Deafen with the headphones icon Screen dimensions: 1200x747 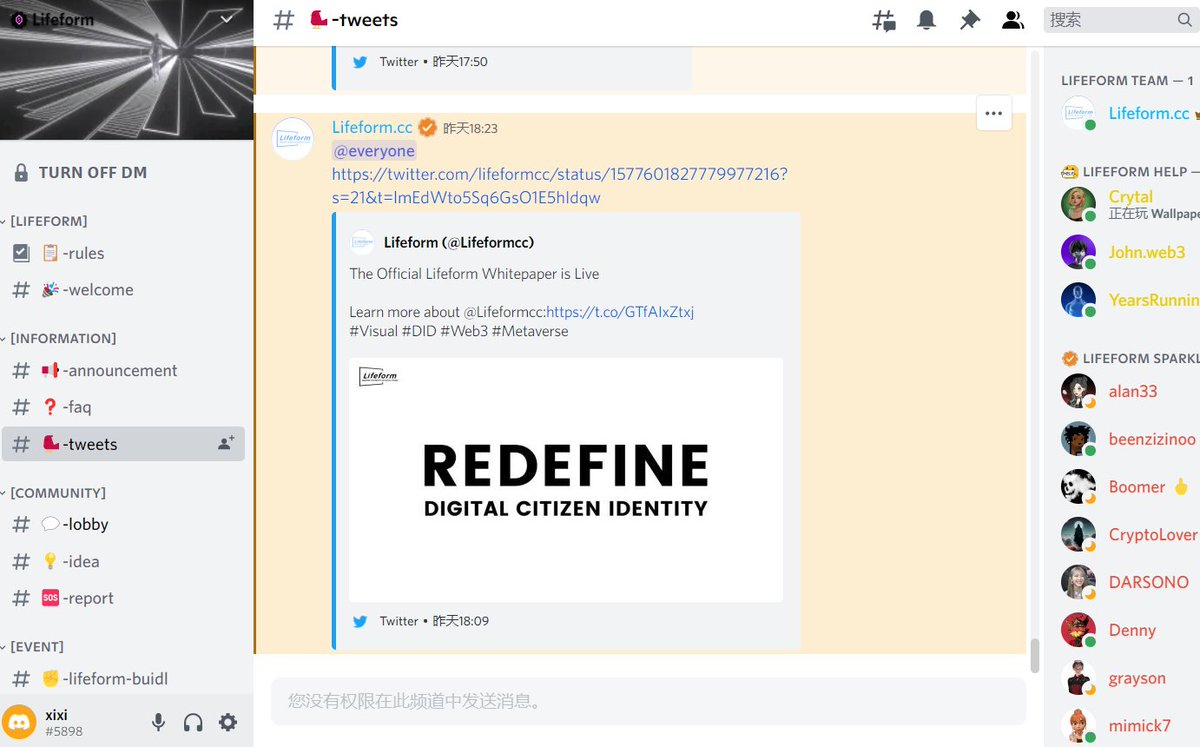tap(193, 722)
